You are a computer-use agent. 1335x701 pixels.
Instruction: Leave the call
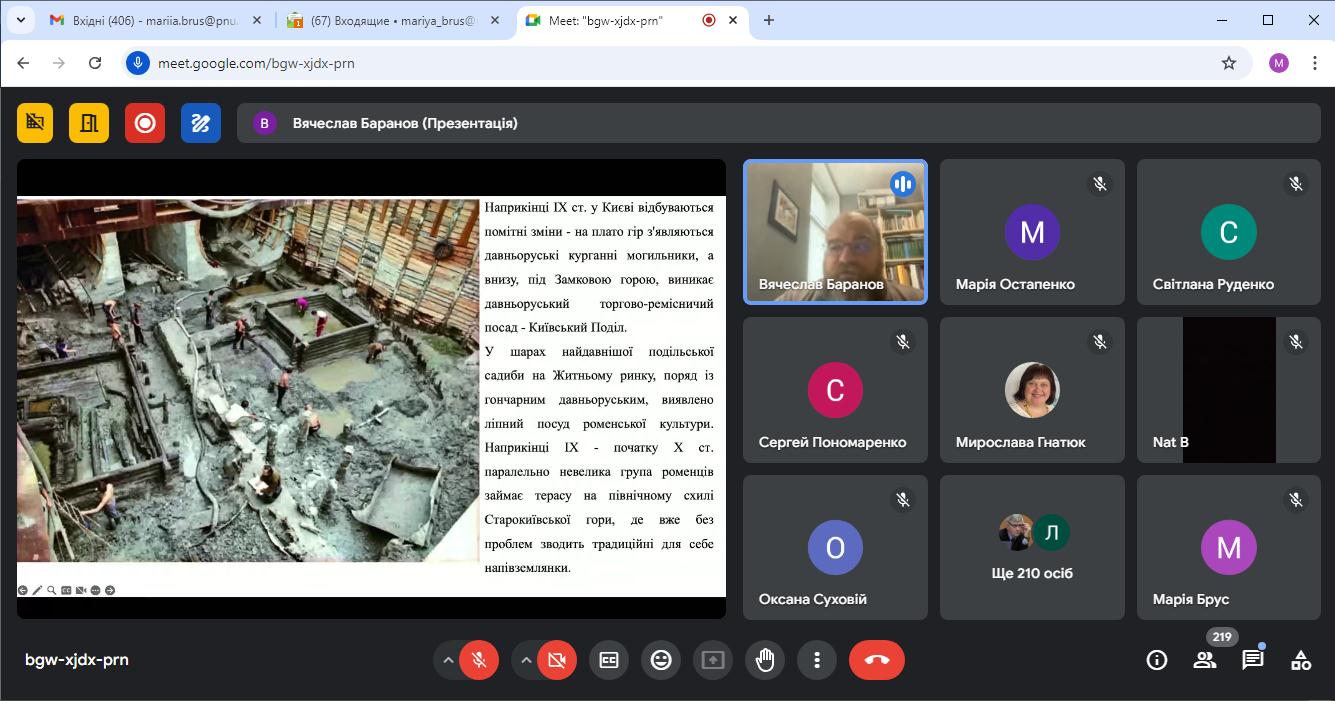877,660
